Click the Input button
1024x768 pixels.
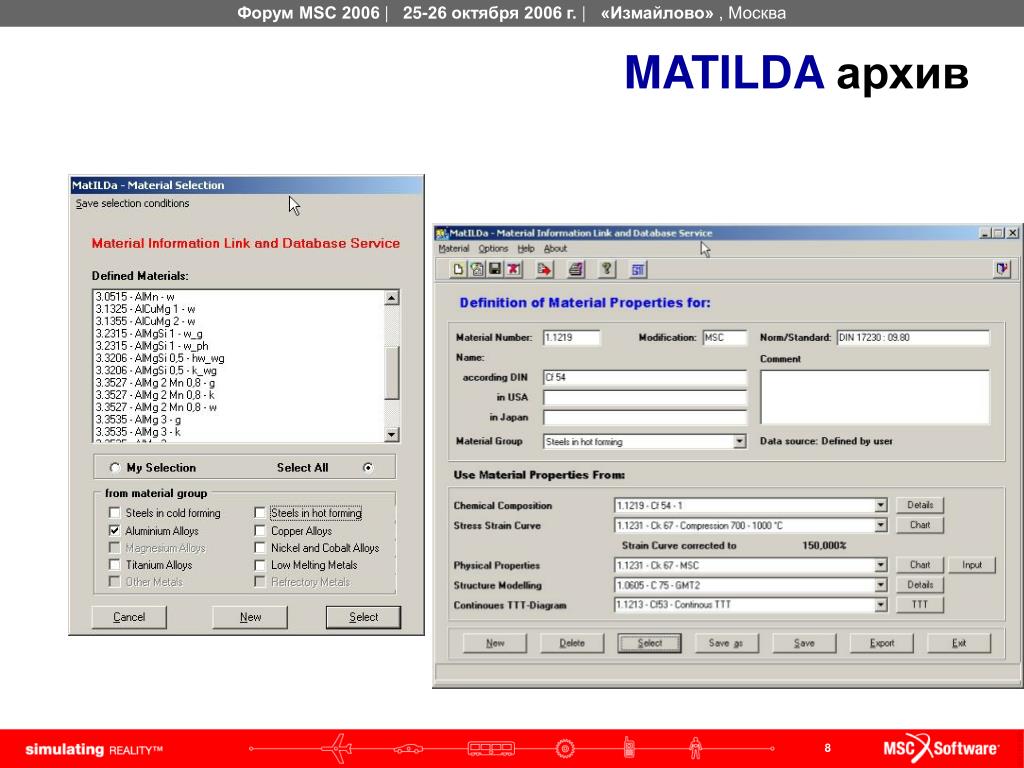[x=972, y=565]
